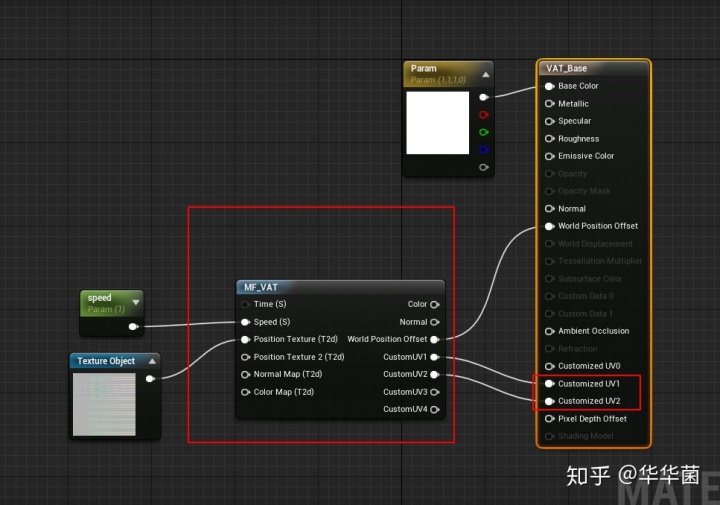The height and width of the screenshot is (505, 720).
Task: Select the Param node header
Action: pyautogui.click(x=448, y=74)
